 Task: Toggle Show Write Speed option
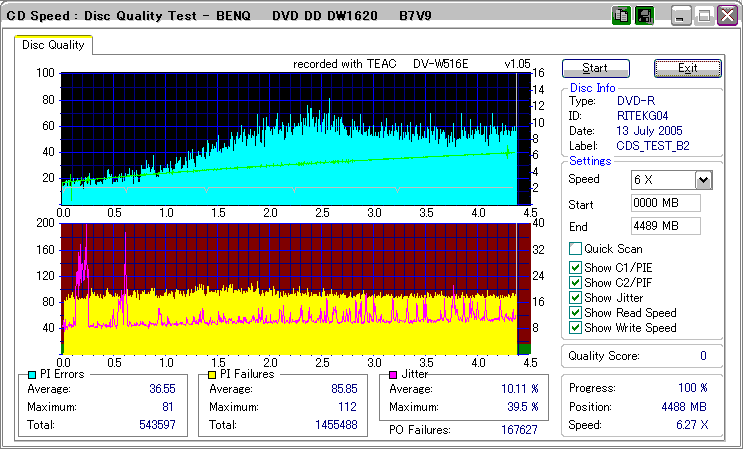[x=575, y=327]
